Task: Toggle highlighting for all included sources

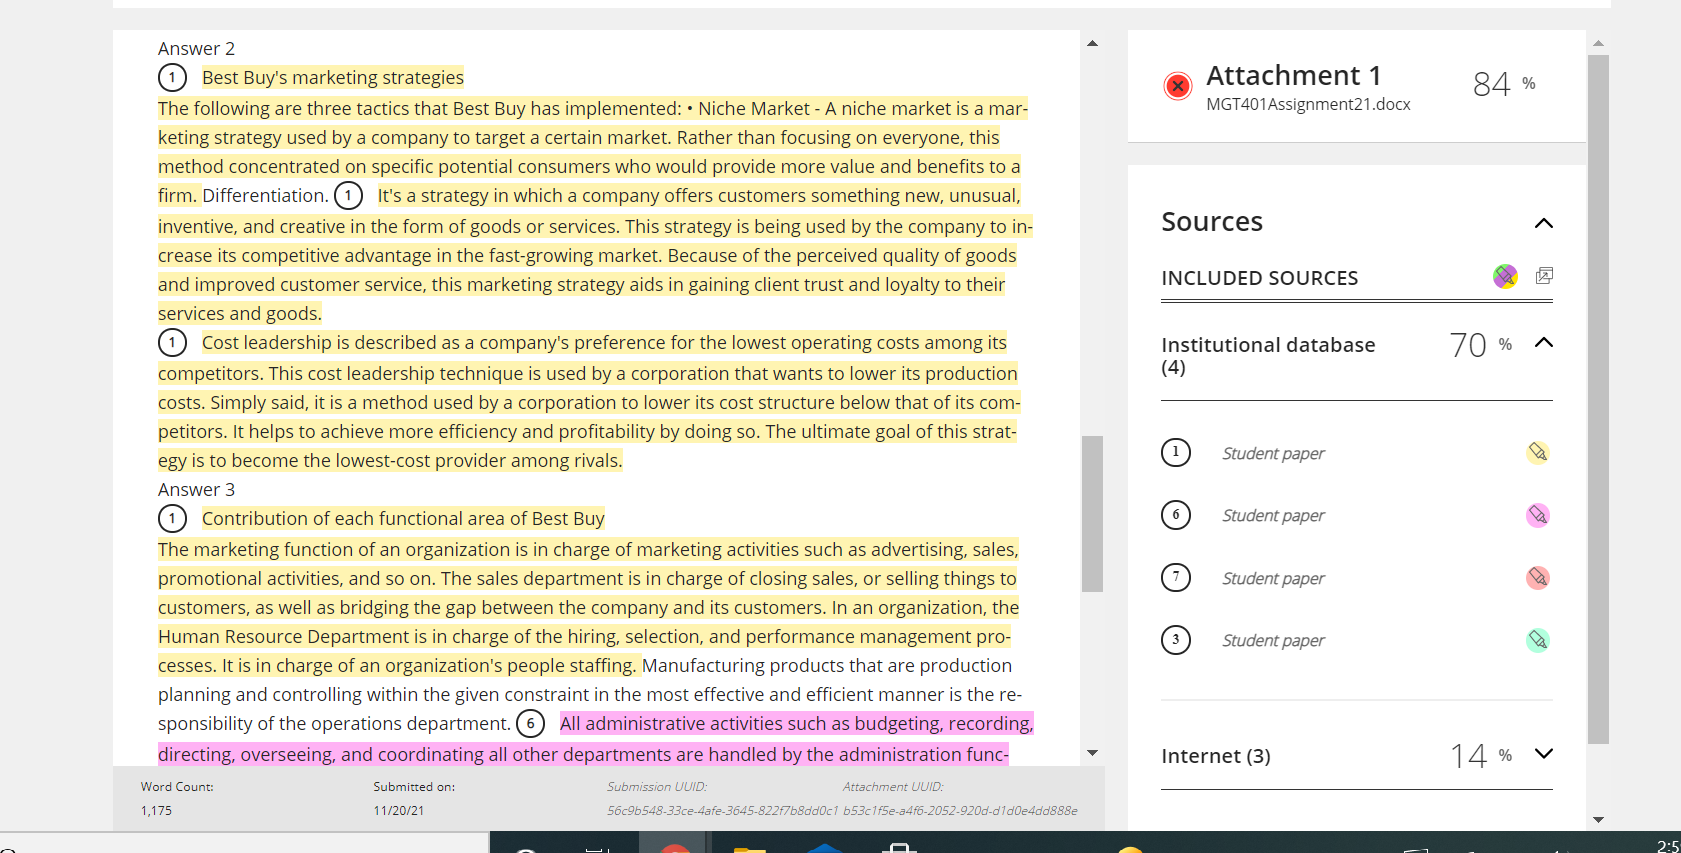Action: pos(1505,276)
